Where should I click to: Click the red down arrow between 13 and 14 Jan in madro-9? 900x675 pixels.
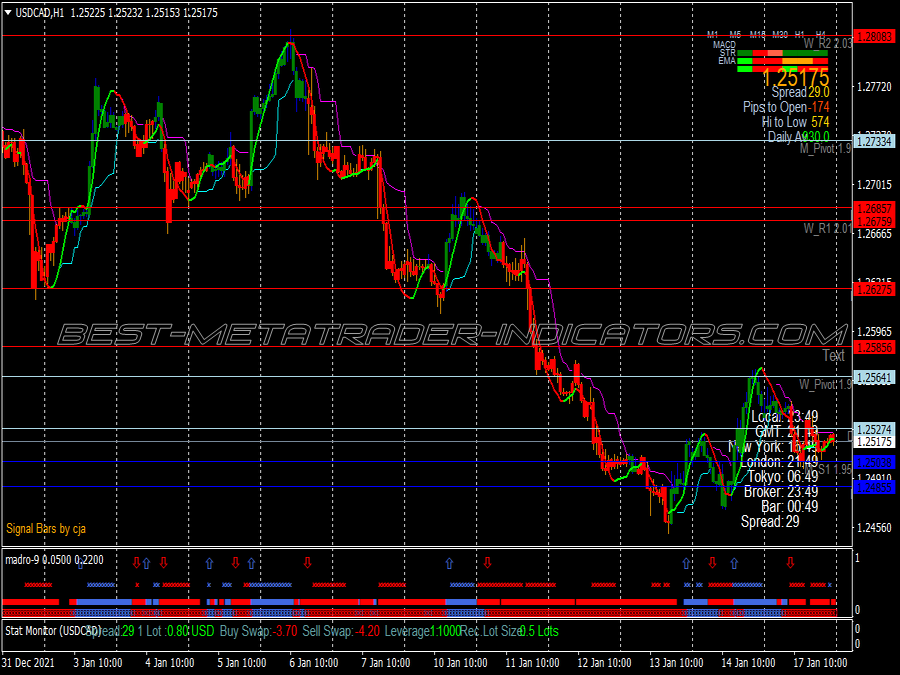(712, 562)
